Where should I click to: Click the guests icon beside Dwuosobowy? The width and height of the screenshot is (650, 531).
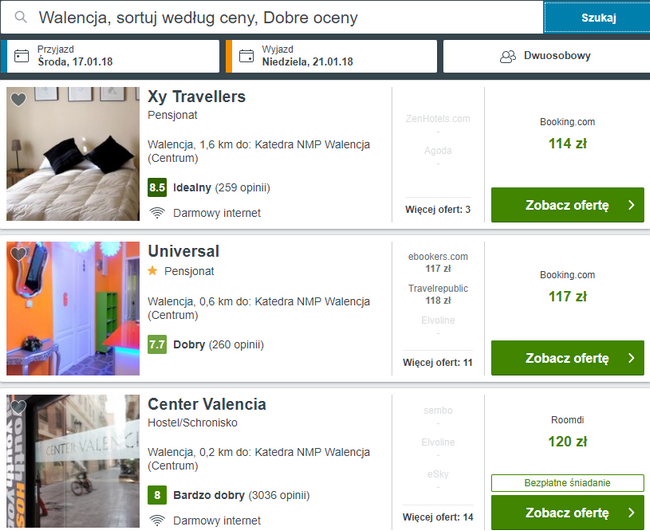[508, 56]
